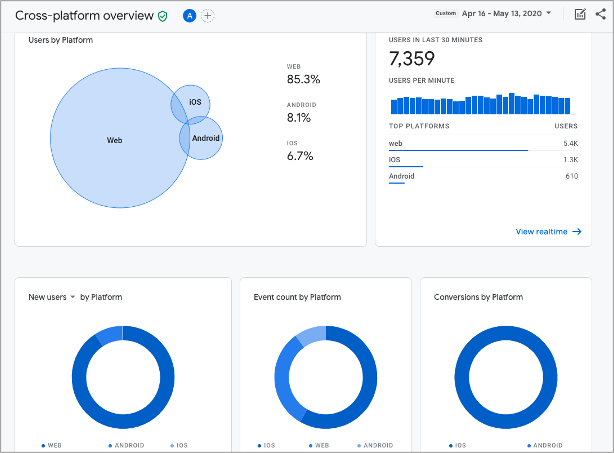Viewport: 614px width, 453px height.
Task: Select the iOS bubble in Venn chart
Action: pyautogui.click(x=195, y=102)
